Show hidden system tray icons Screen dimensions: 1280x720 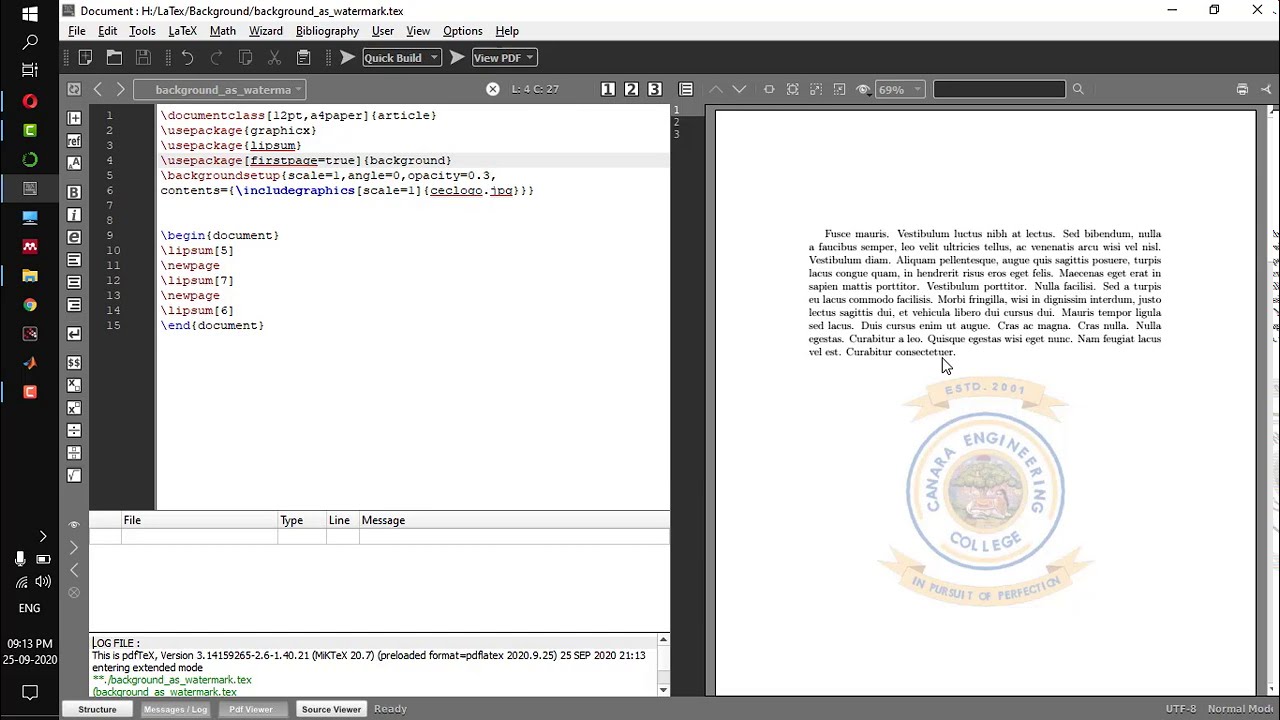click(x=42, y=537)
